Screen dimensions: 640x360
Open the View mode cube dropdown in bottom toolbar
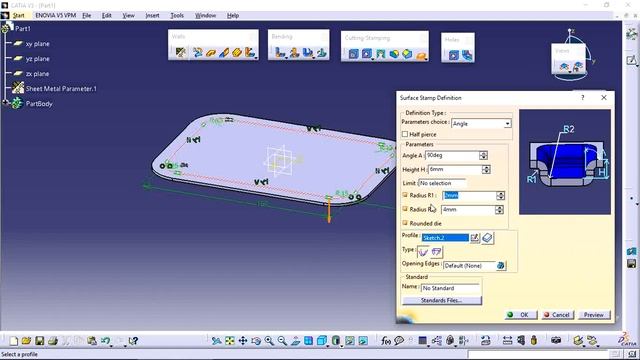coord(328,345)
